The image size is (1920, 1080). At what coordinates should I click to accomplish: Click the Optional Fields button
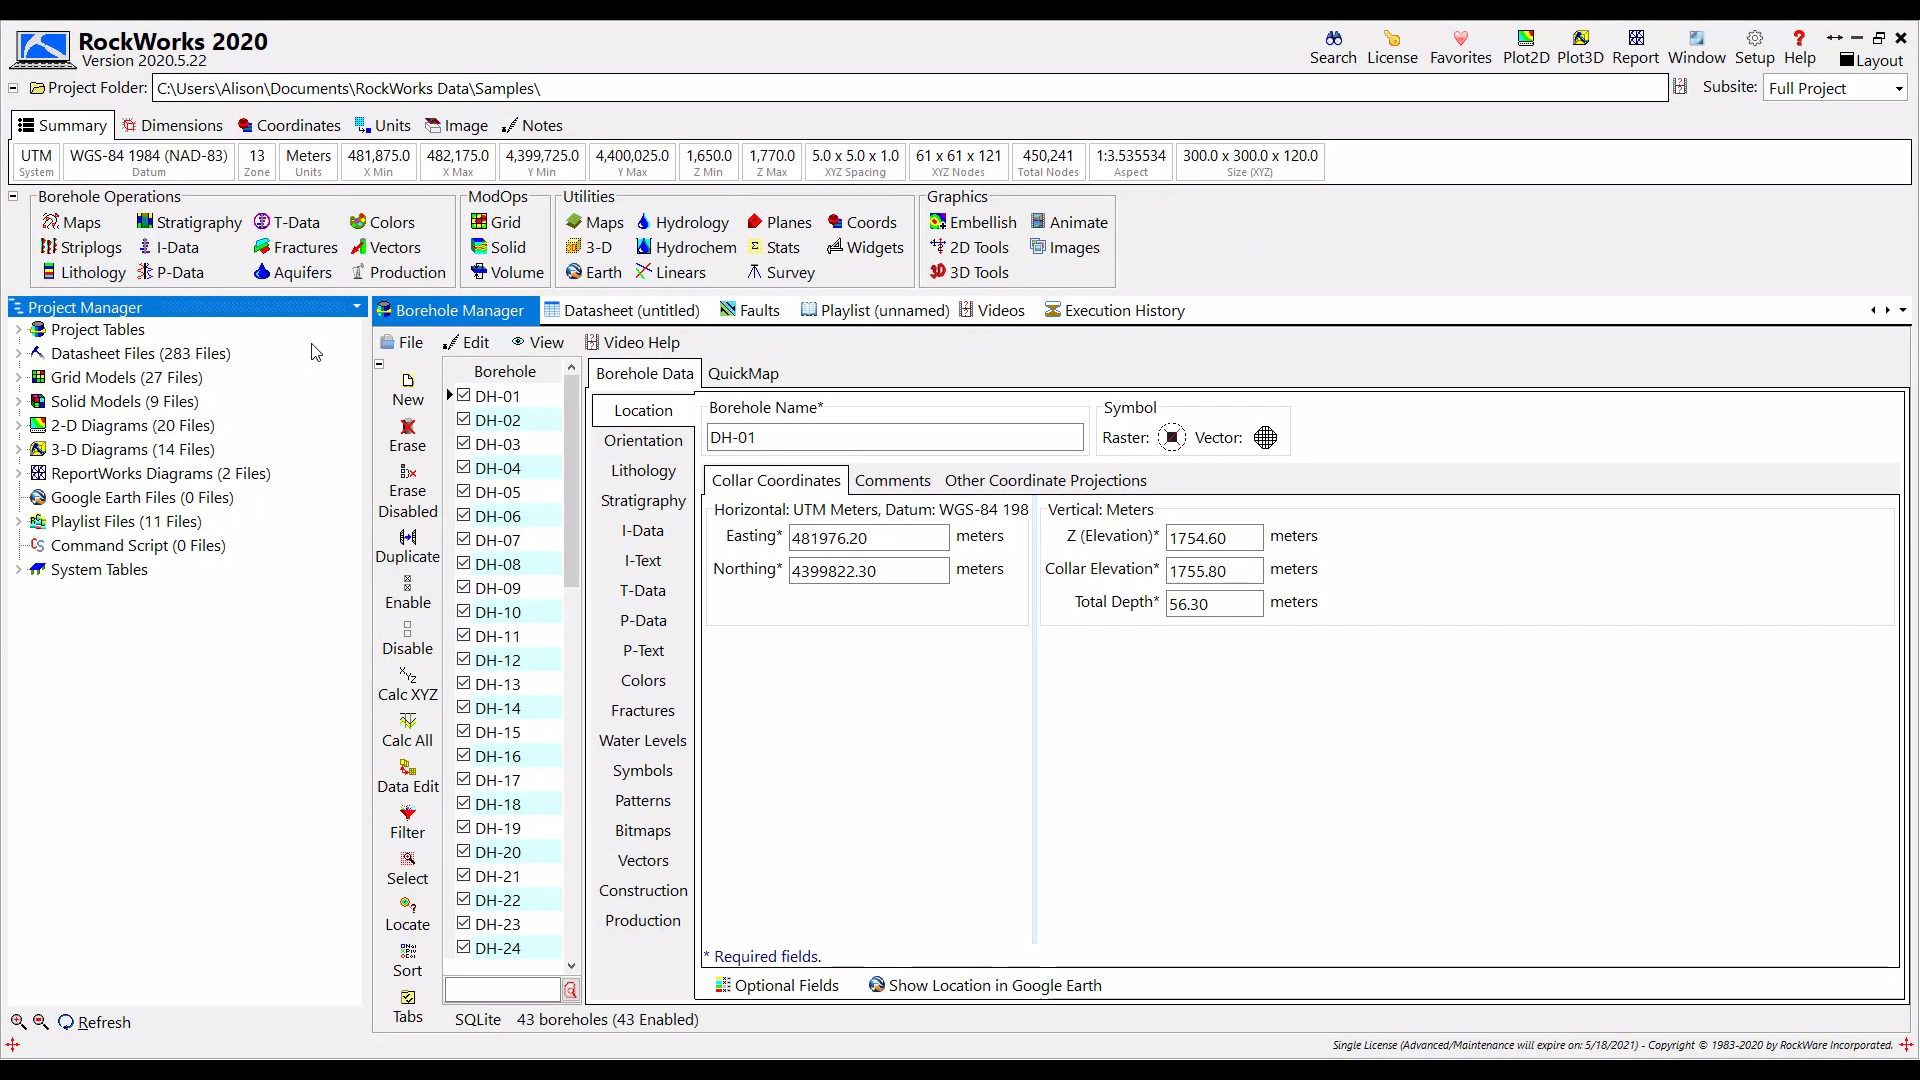click(x=777, y=985)
